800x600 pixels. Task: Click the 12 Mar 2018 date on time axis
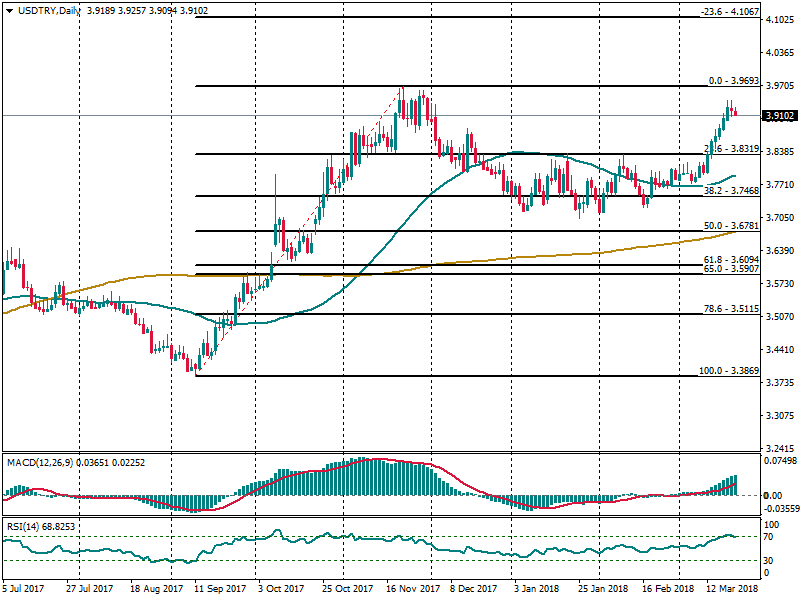click(x=735, y=591)
